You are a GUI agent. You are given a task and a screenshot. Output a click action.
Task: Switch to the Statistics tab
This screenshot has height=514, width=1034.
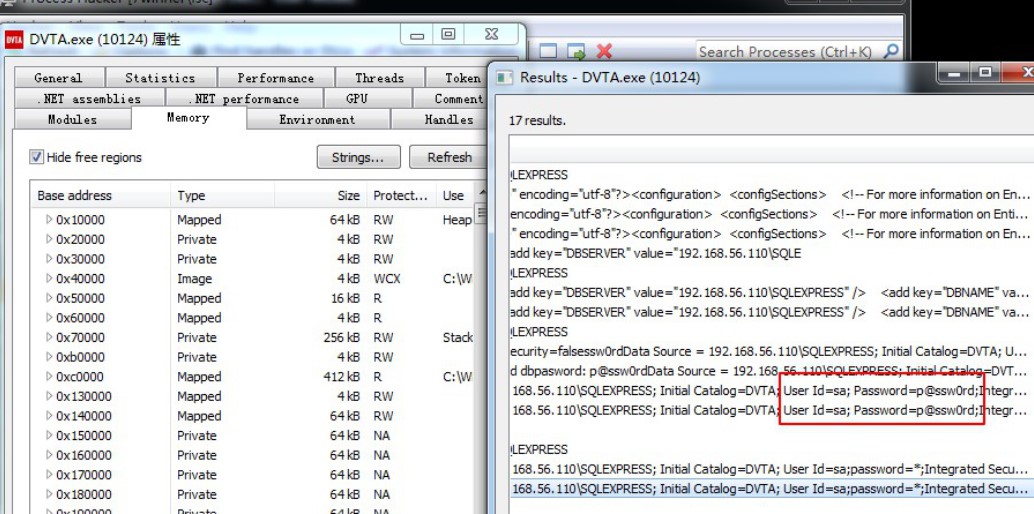[x=160, y=78]
